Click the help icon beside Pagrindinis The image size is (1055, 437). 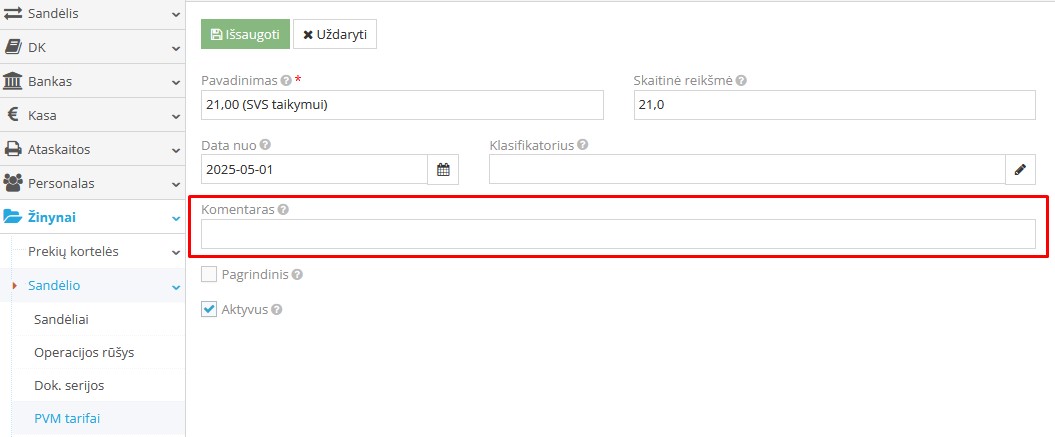click(297, 275)
